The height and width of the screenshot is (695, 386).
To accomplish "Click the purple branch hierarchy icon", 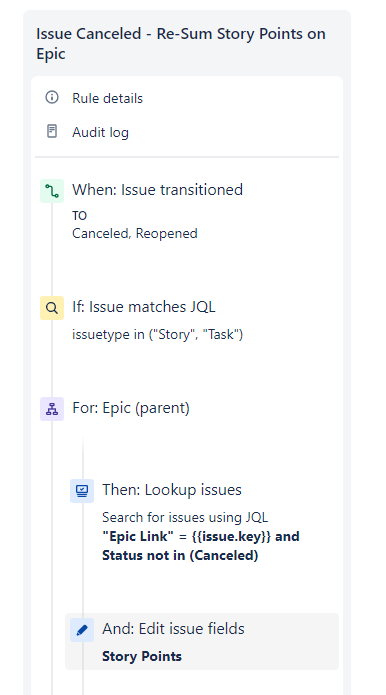I will (x=52, y=409).
